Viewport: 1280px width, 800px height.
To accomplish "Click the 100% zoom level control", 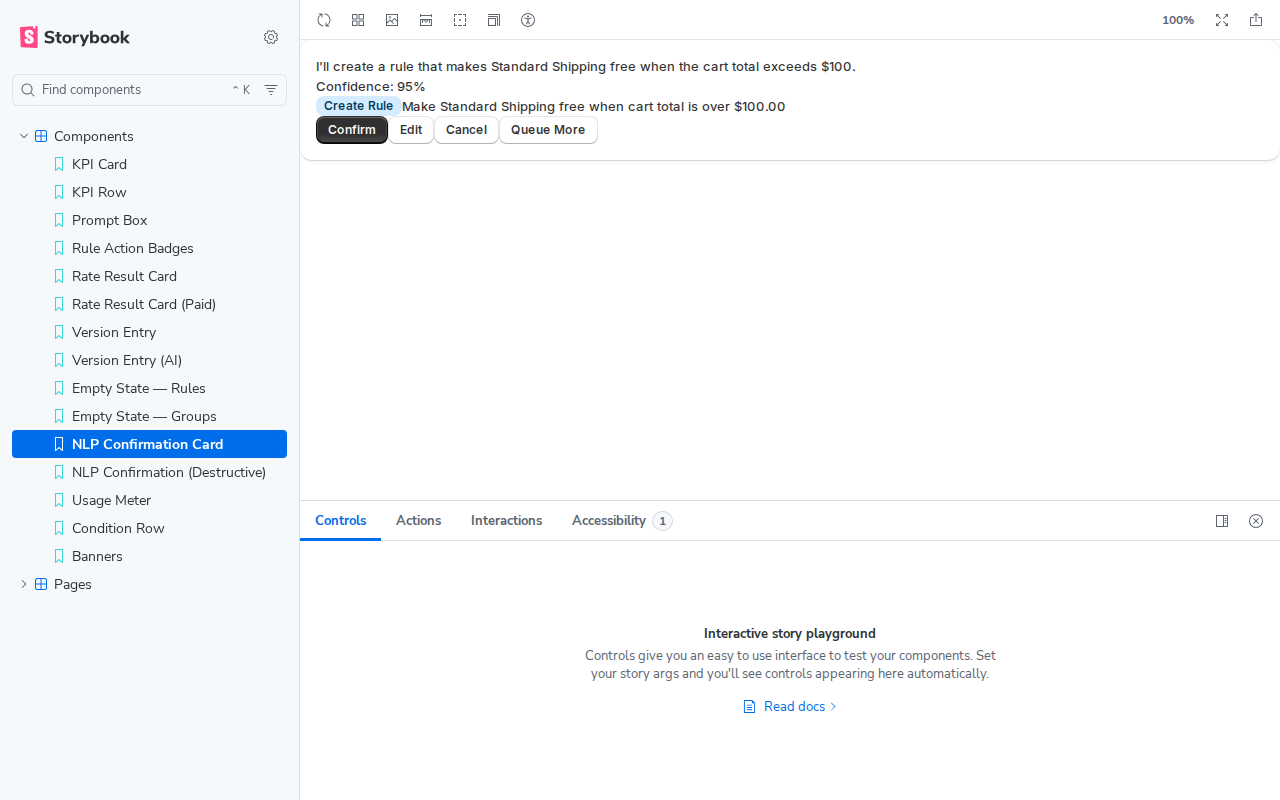I will [x=1177, y=20].
